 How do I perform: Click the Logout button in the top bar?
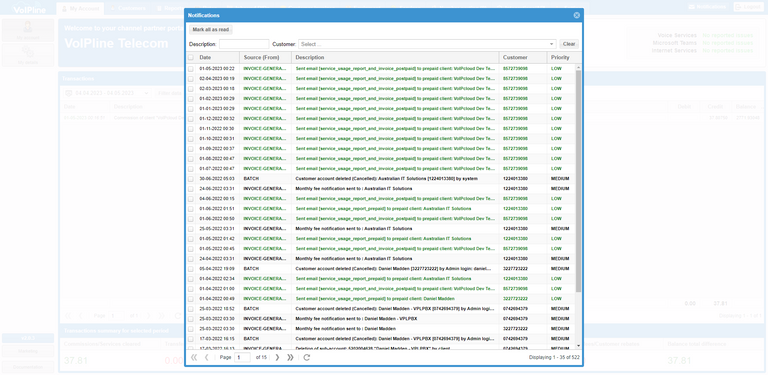coord(748,7)
